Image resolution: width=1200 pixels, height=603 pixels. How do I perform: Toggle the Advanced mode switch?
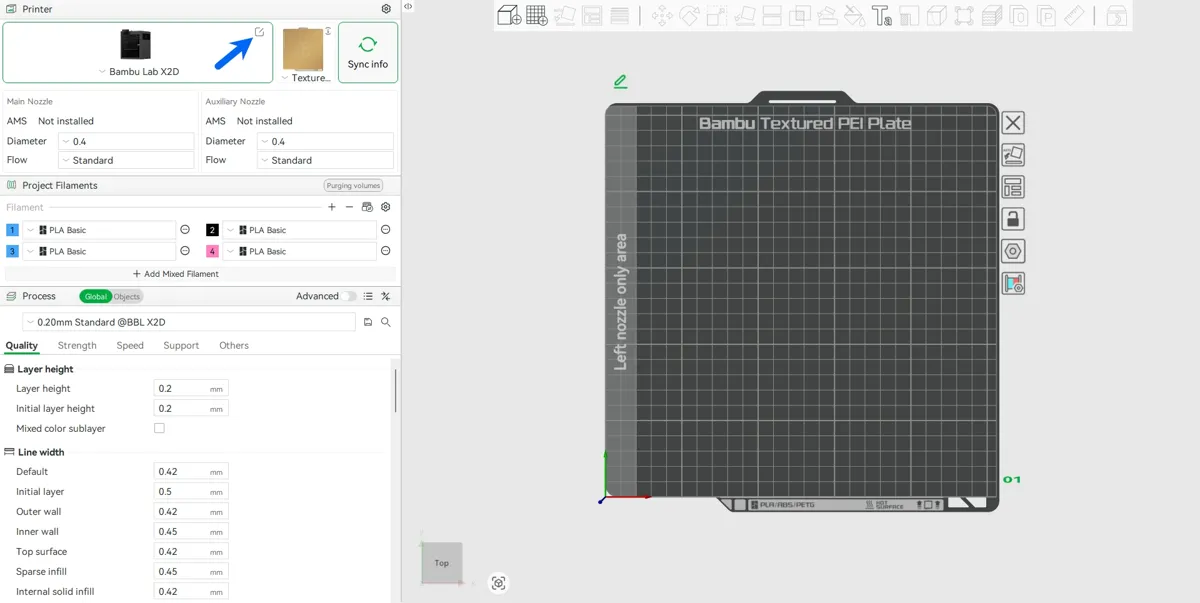349,296
